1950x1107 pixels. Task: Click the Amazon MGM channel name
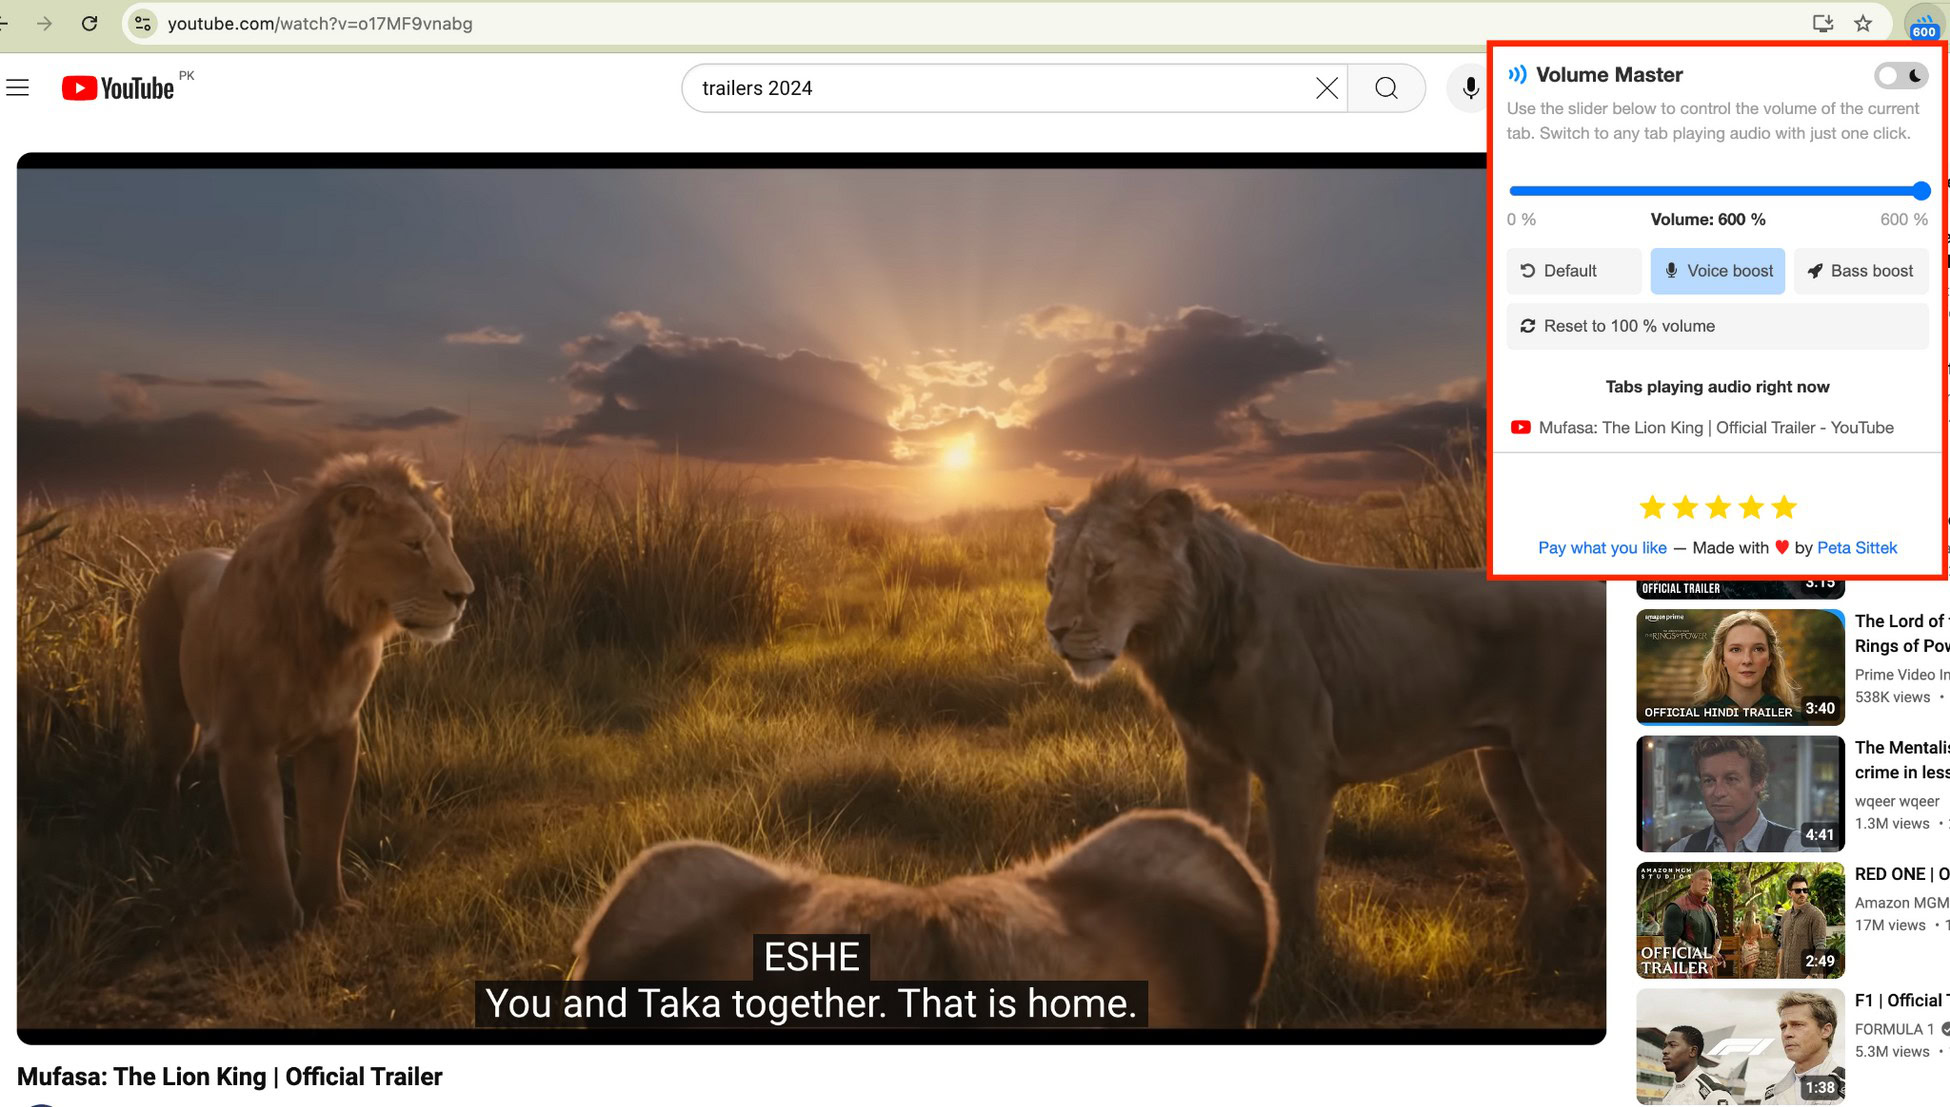[1901, 902]
